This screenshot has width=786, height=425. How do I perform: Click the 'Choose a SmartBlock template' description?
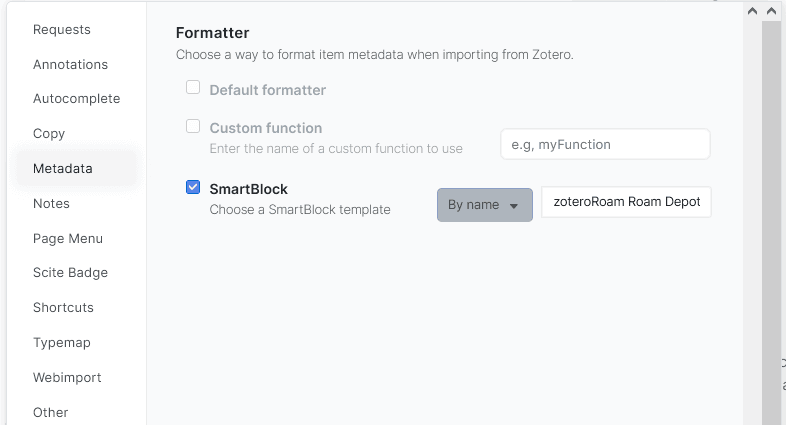pos(300,209)
